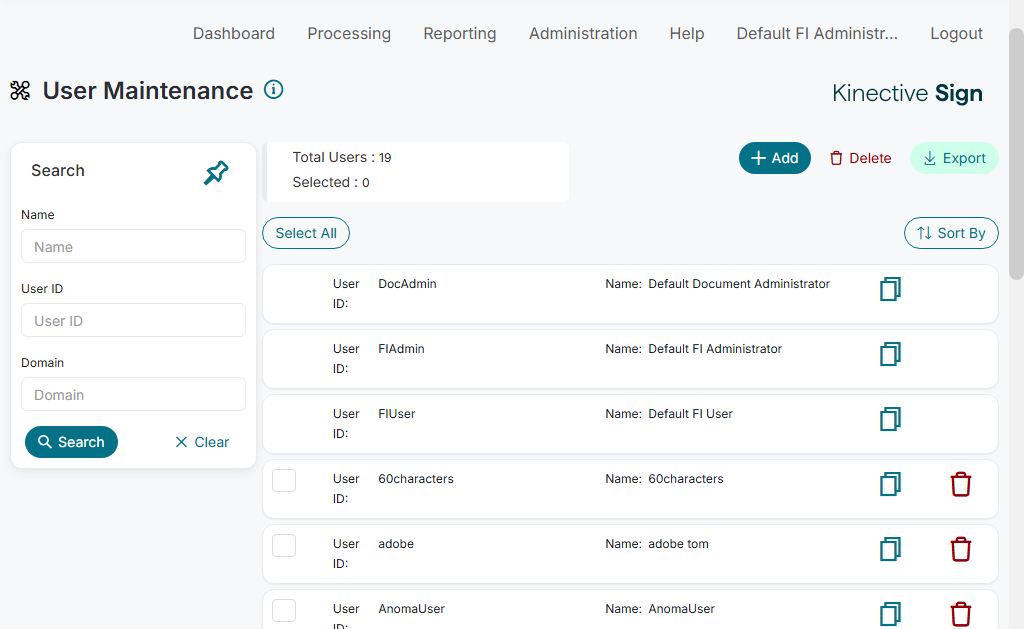
Task: Select the adobe user checkbox
Action: click(x=284, y=545)
